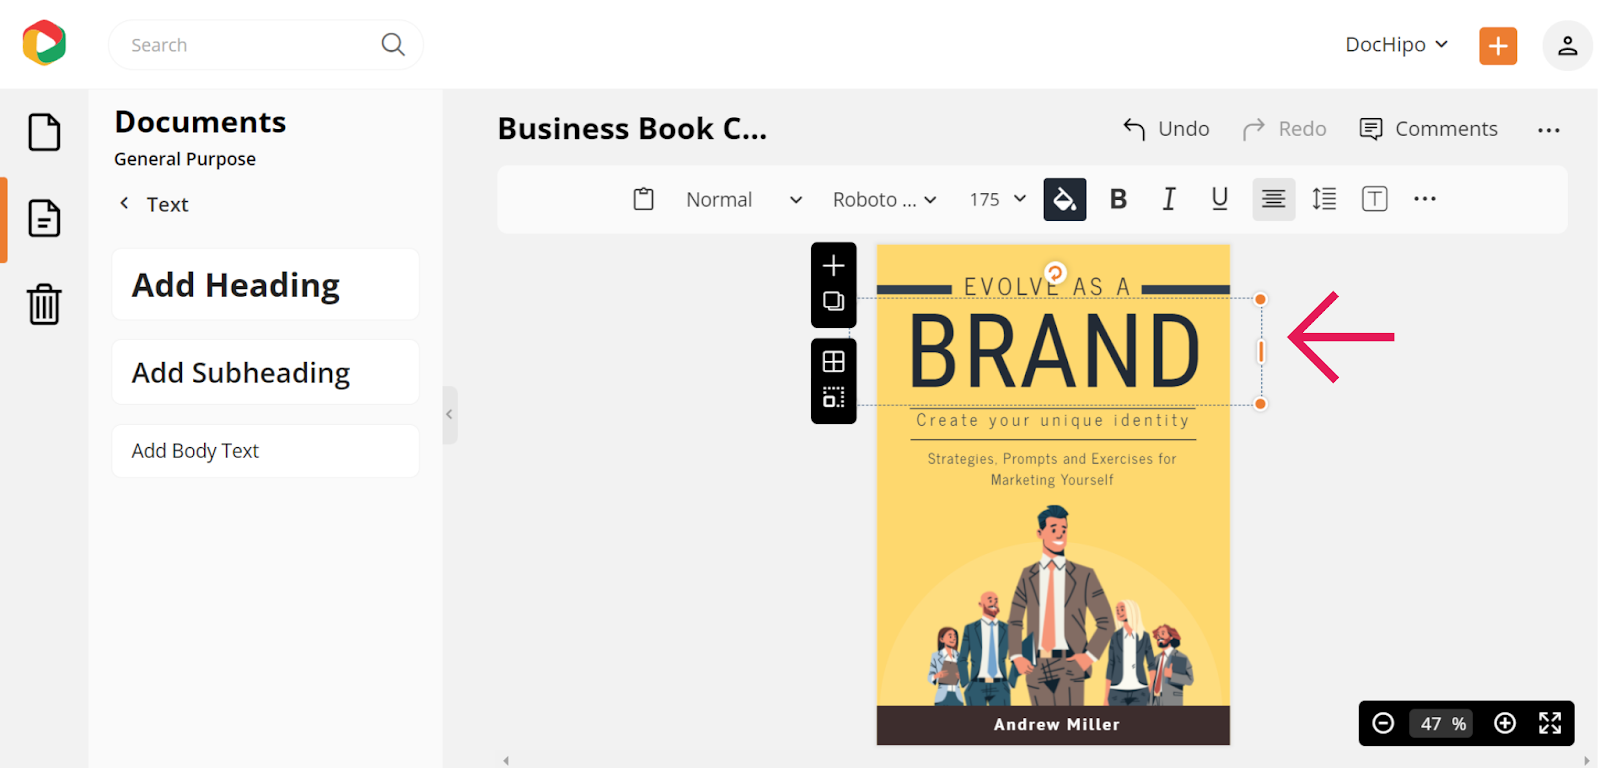Click the center text alignment icon
Screen dimensions: 1600x768
(1273, 199)
